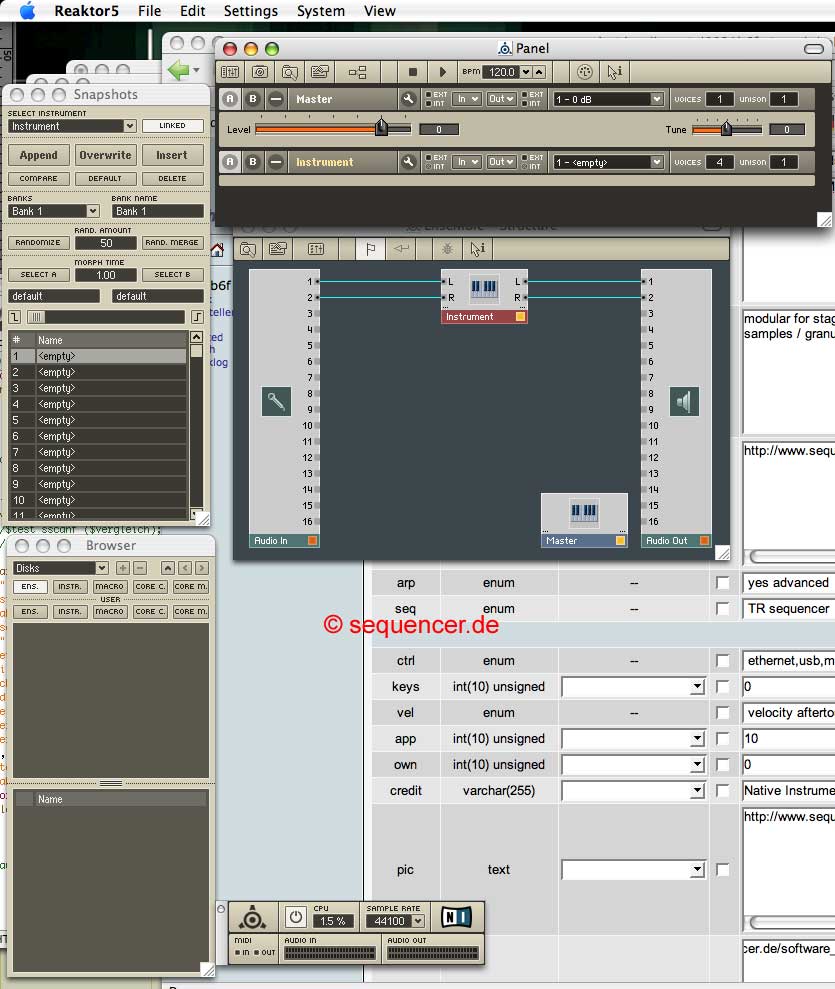Click the snapshot camera icon in Panel toolbar
Screen dimensions: 835x989
tap(260, 72)
